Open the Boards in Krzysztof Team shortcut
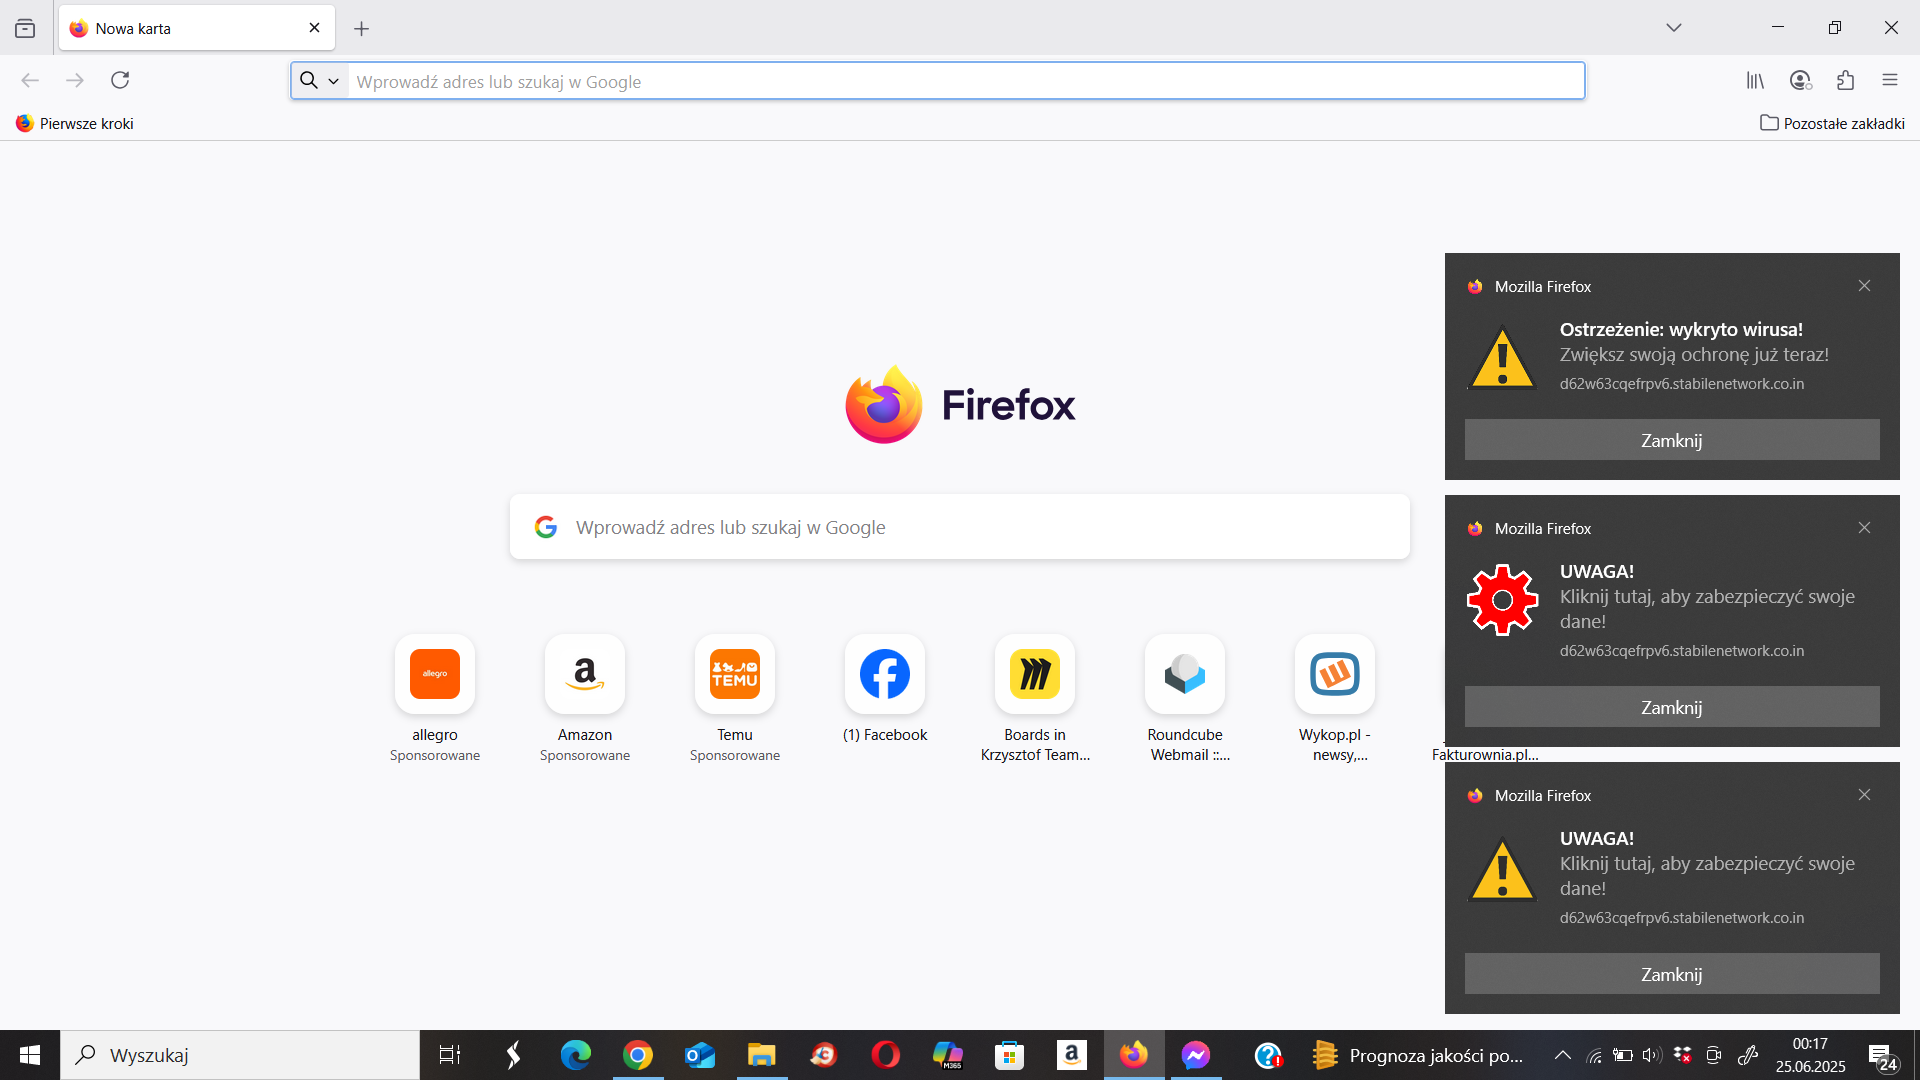Viewport: 1920px width, 1080px height. [1035, 698]
